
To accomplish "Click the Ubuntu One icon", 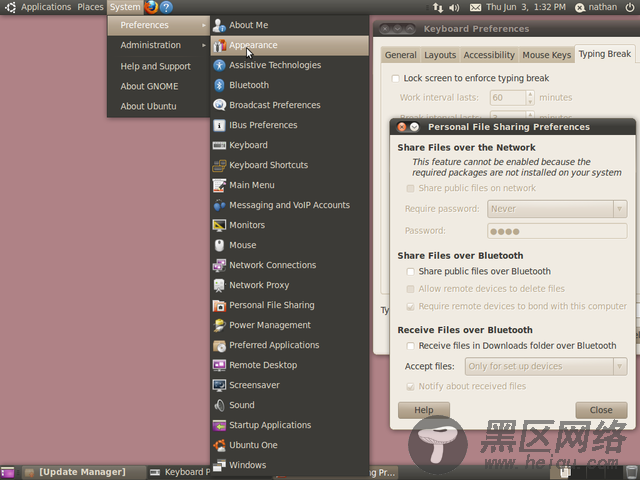I will 219,445.
